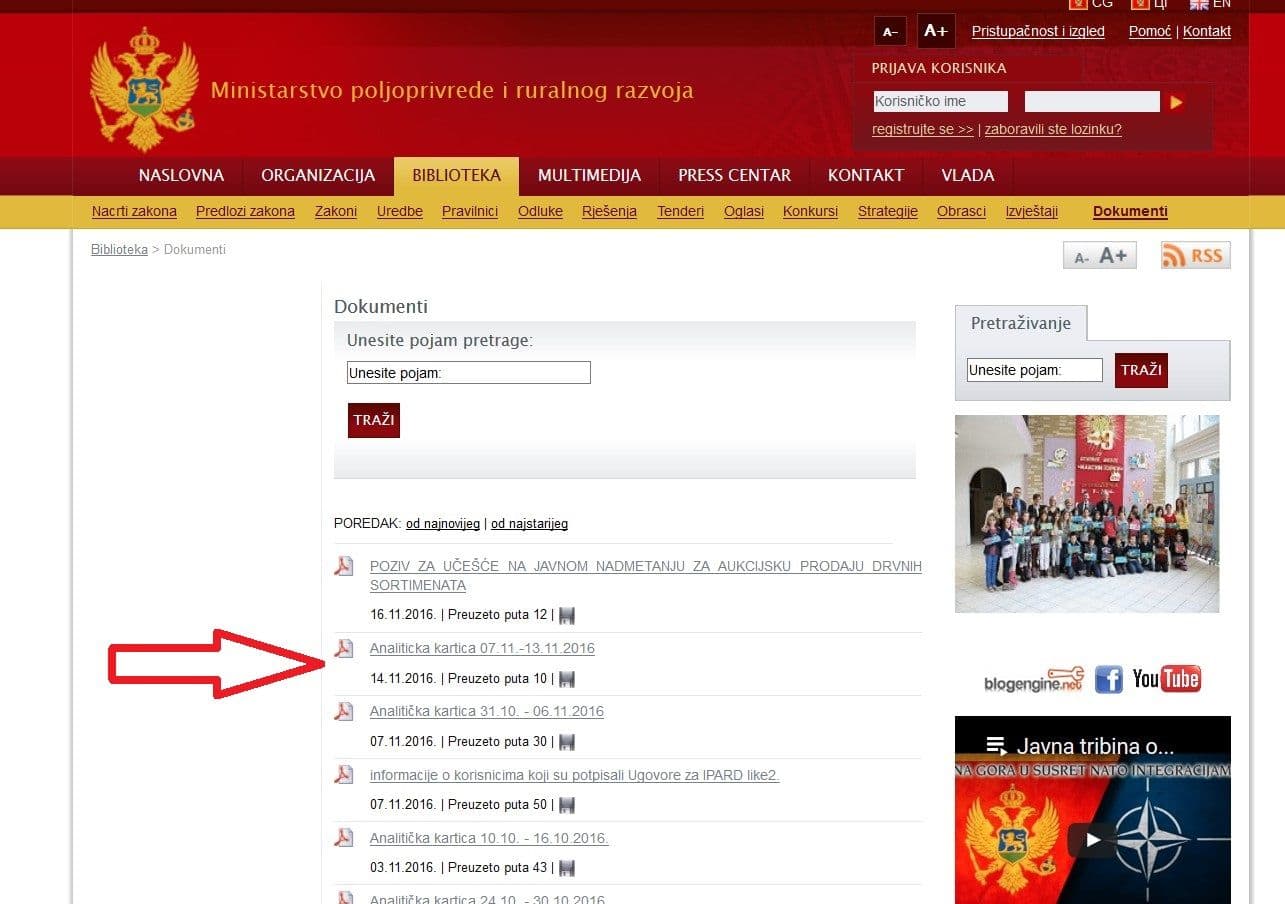The image size is (1285, 904).
Task: Sort documents by od najstarijeg
Action: [528, 523]
